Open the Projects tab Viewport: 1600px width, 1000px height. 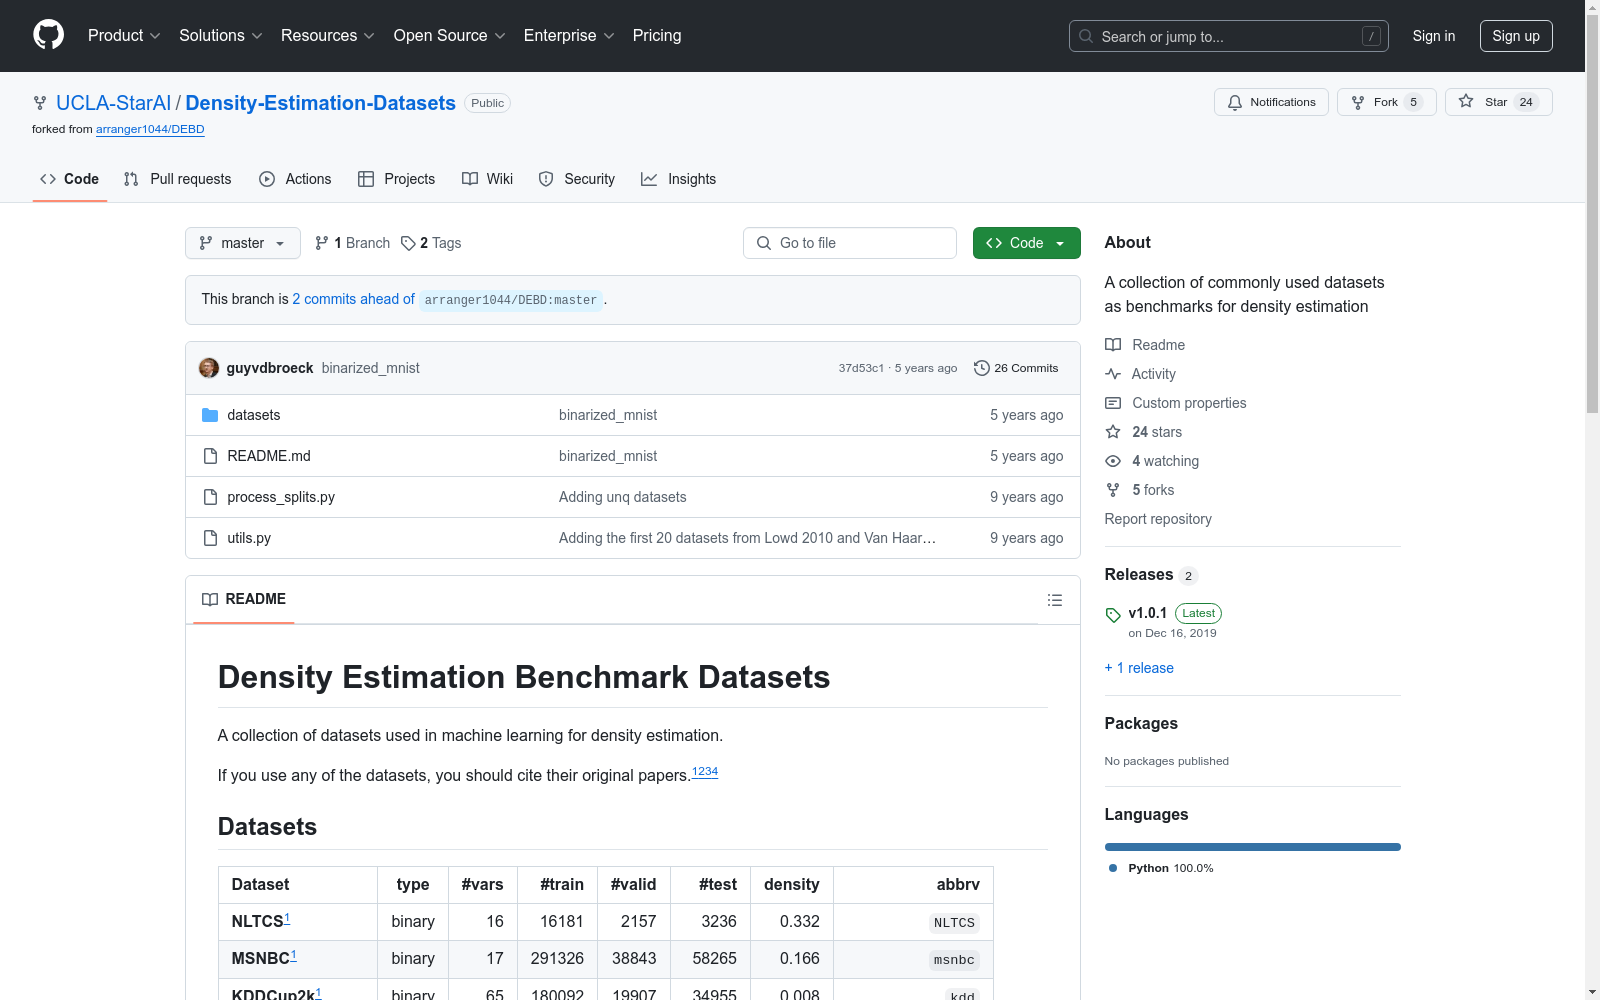click(x=397, y=179)
